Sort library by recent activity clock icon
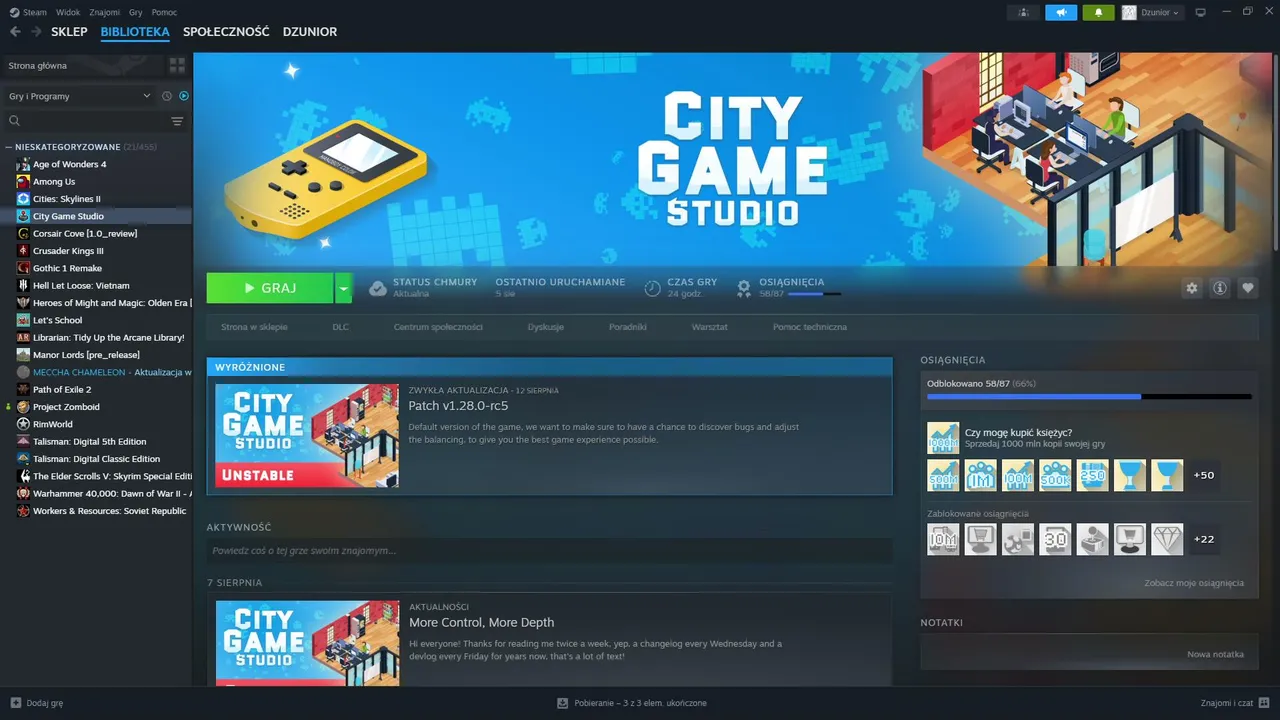 (167, 96)
